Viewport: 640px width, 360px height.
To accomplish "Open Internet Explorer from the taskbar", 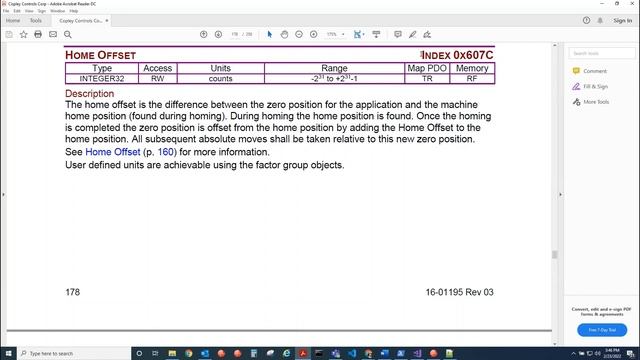I will [287, 353].
